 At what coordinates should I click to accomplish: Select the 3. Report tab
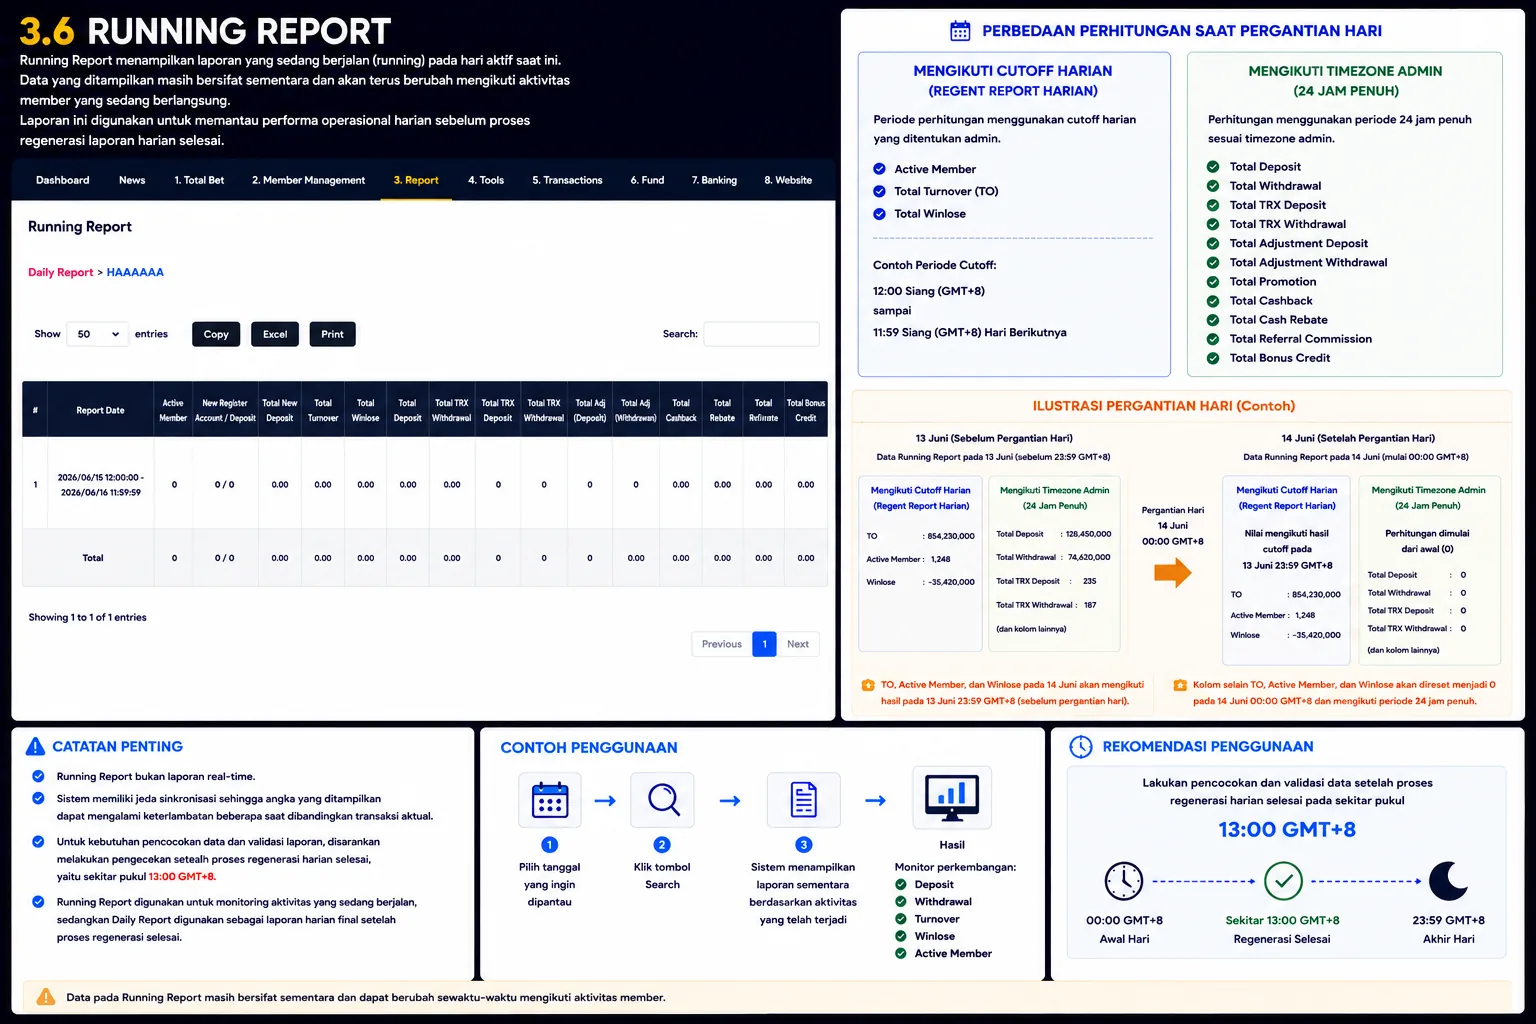416,180
